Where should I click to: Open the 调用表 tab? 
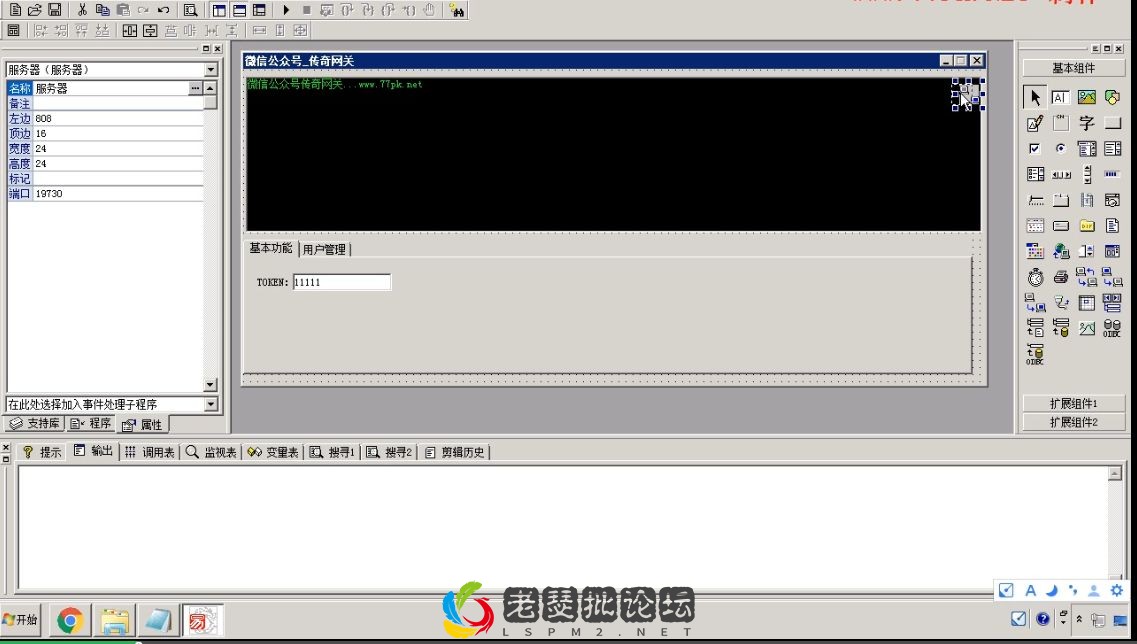pos(149,452)
